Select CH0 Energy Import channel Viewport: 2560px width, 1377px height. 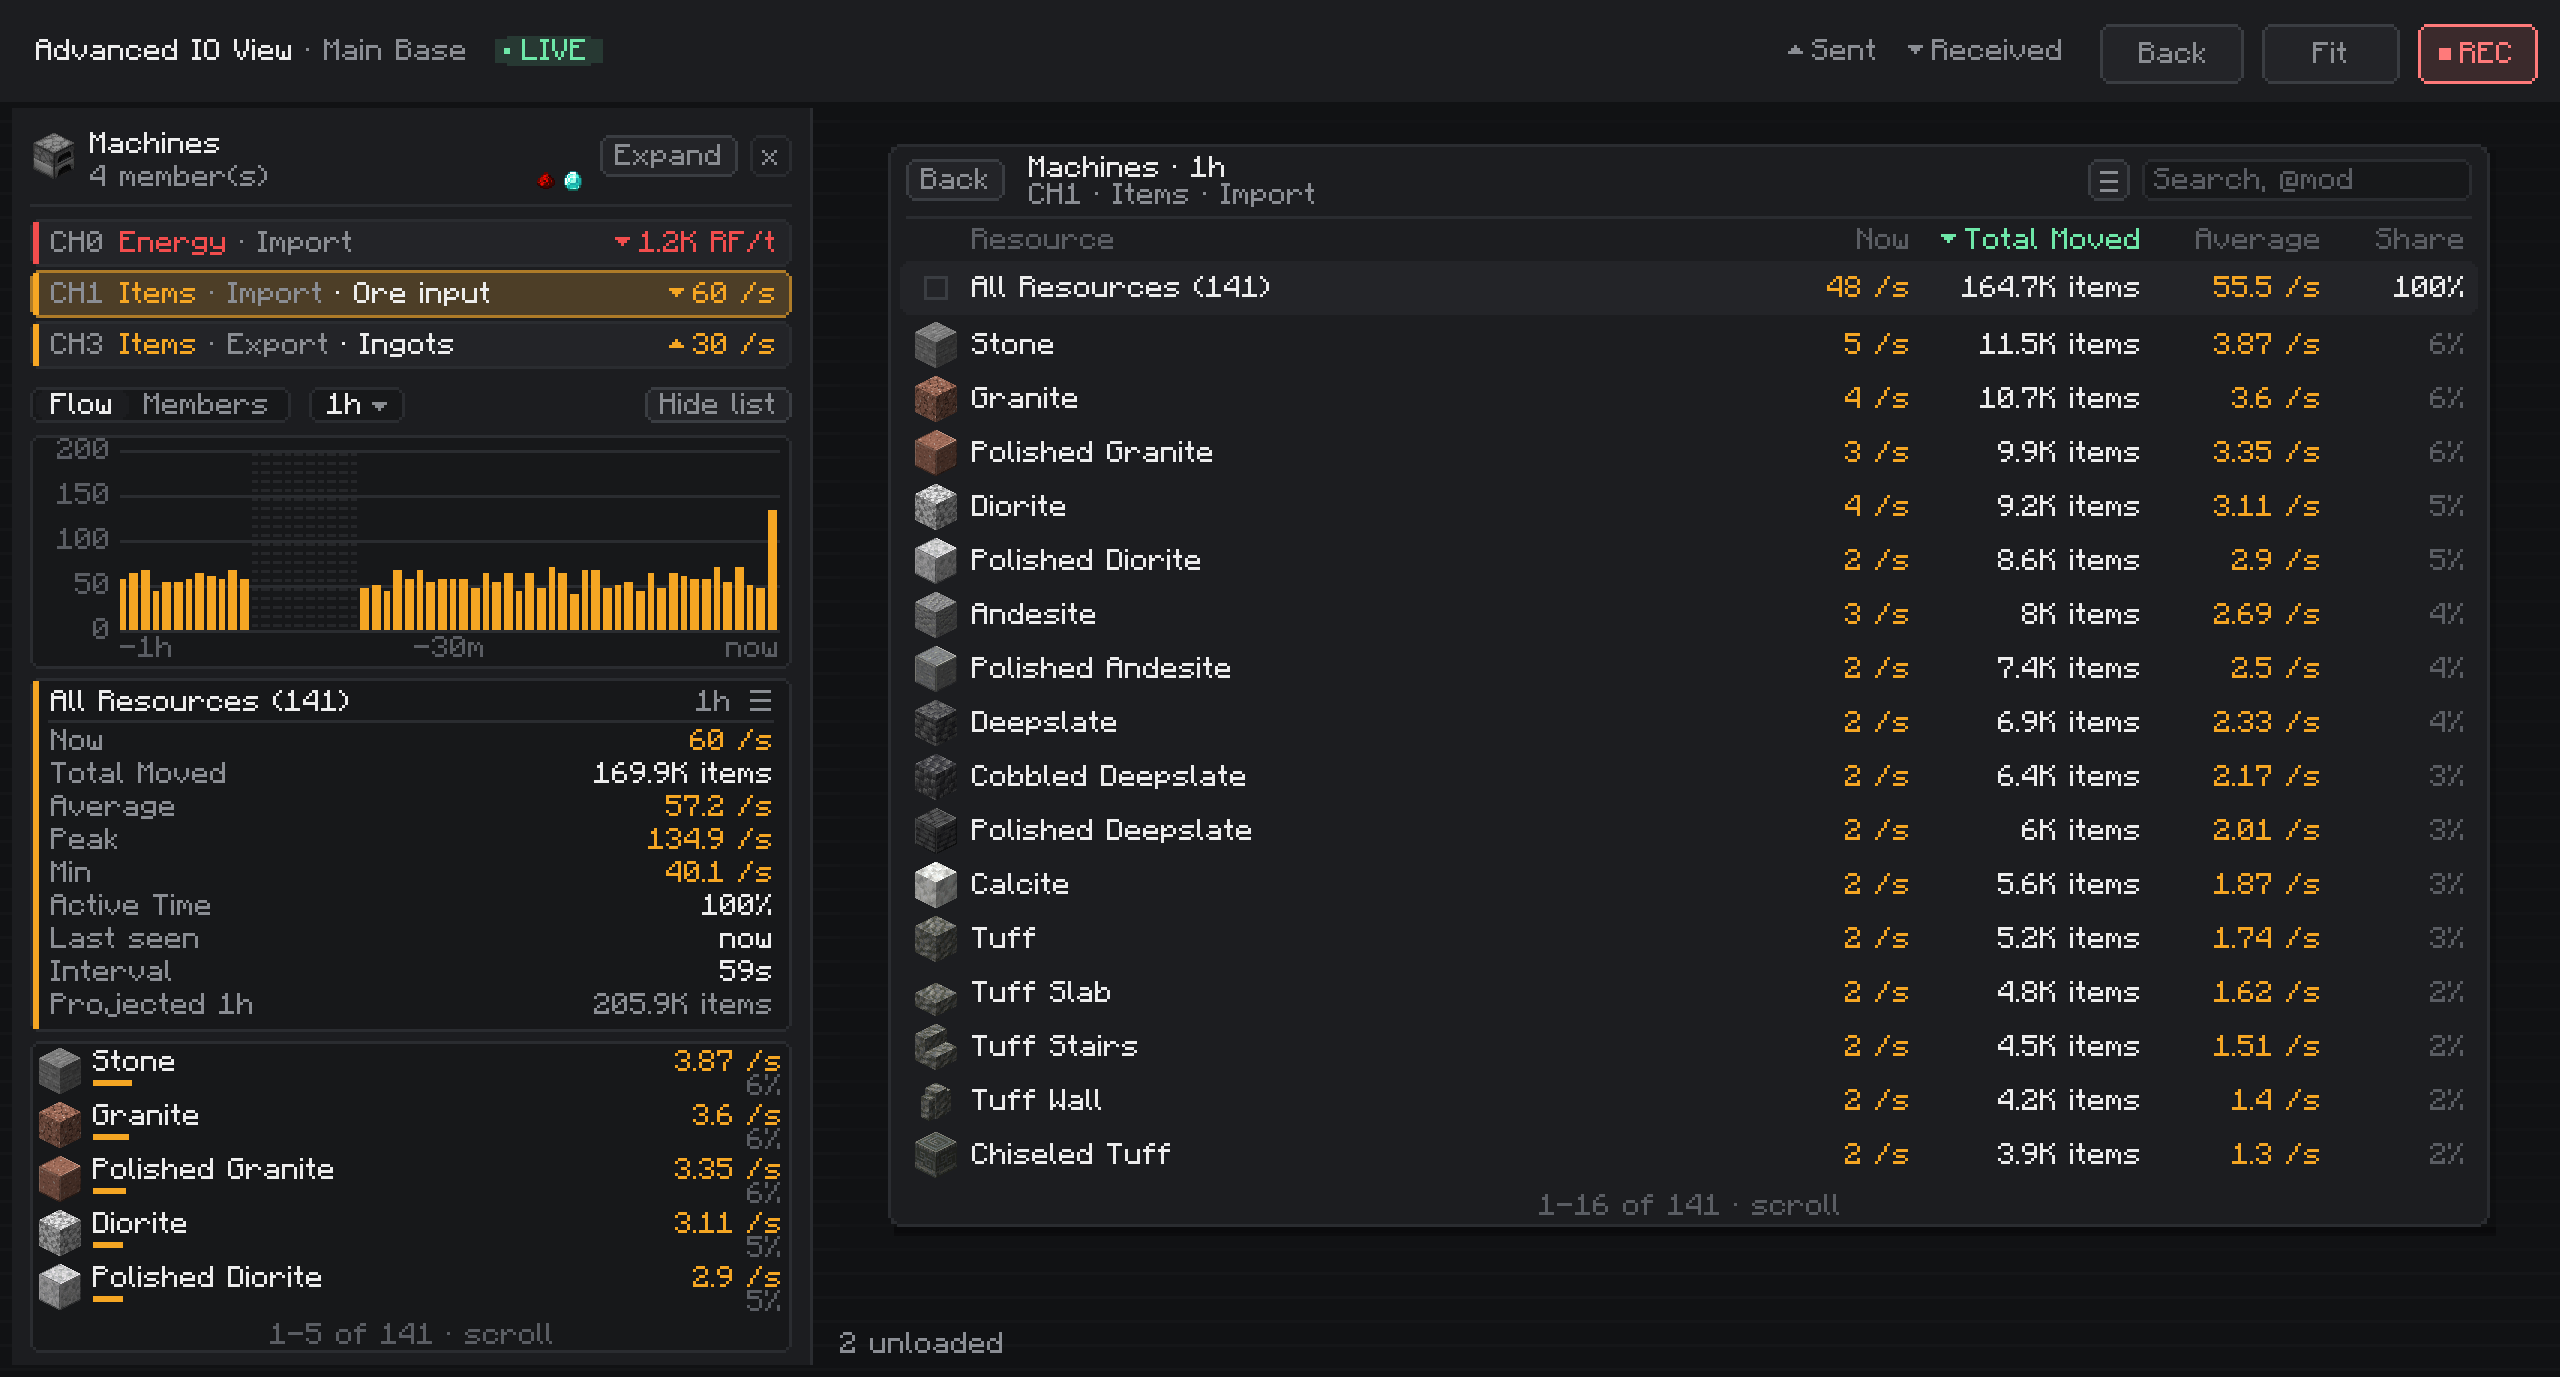click(x=411, y=242)
